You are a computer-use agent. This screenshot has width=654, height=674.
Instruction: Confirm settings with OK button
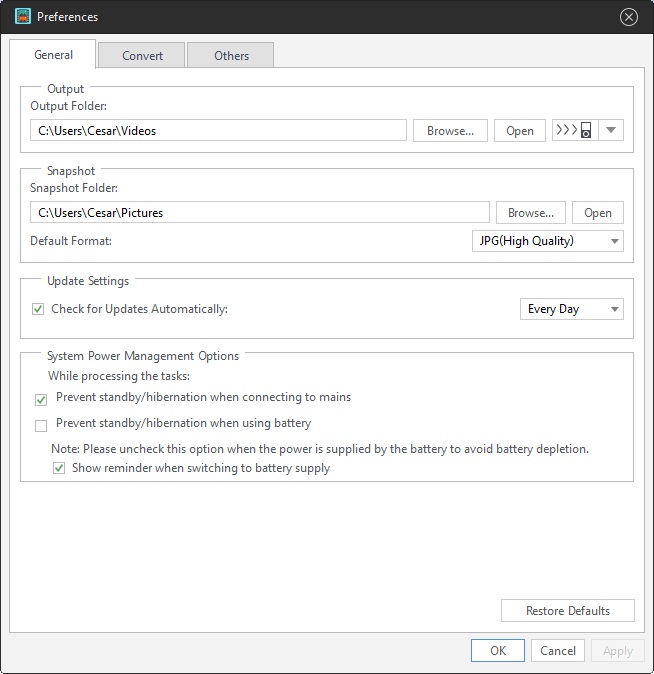tap(498, 650)
